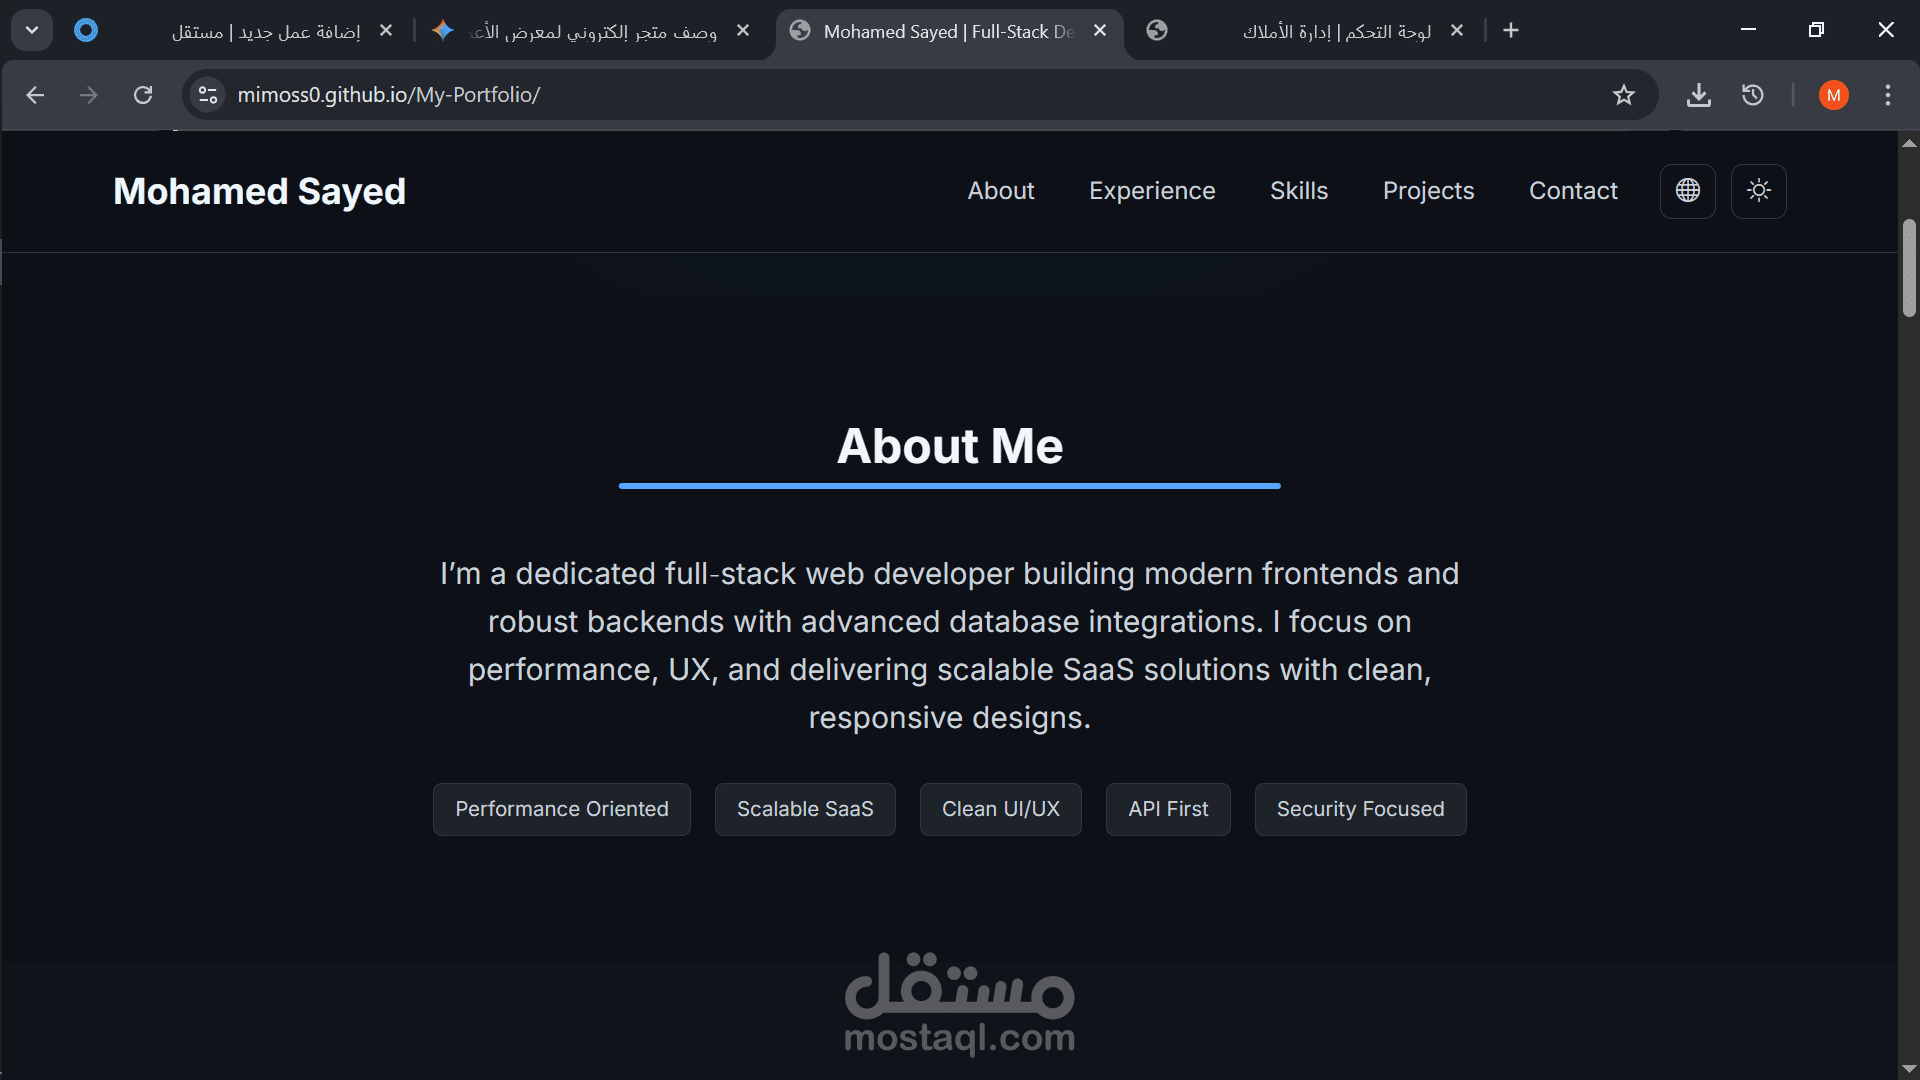The image size is (1920, 1080).
Task: Reload the portfolio page
Action: (x=143, y=95)
